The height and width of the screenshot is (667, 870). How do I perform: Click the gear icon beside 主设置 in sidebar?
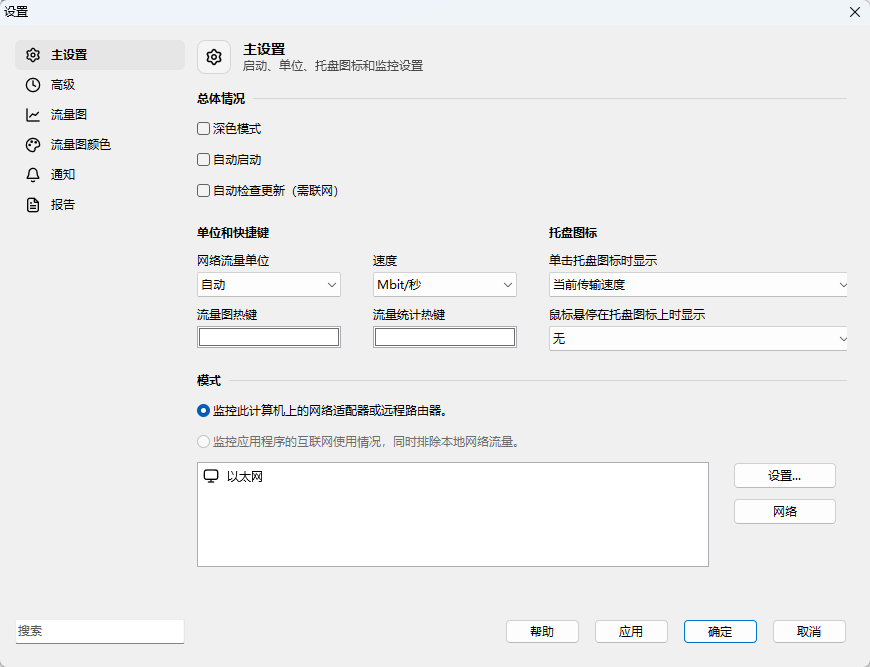pyautogui.click(x=33, y=55)
